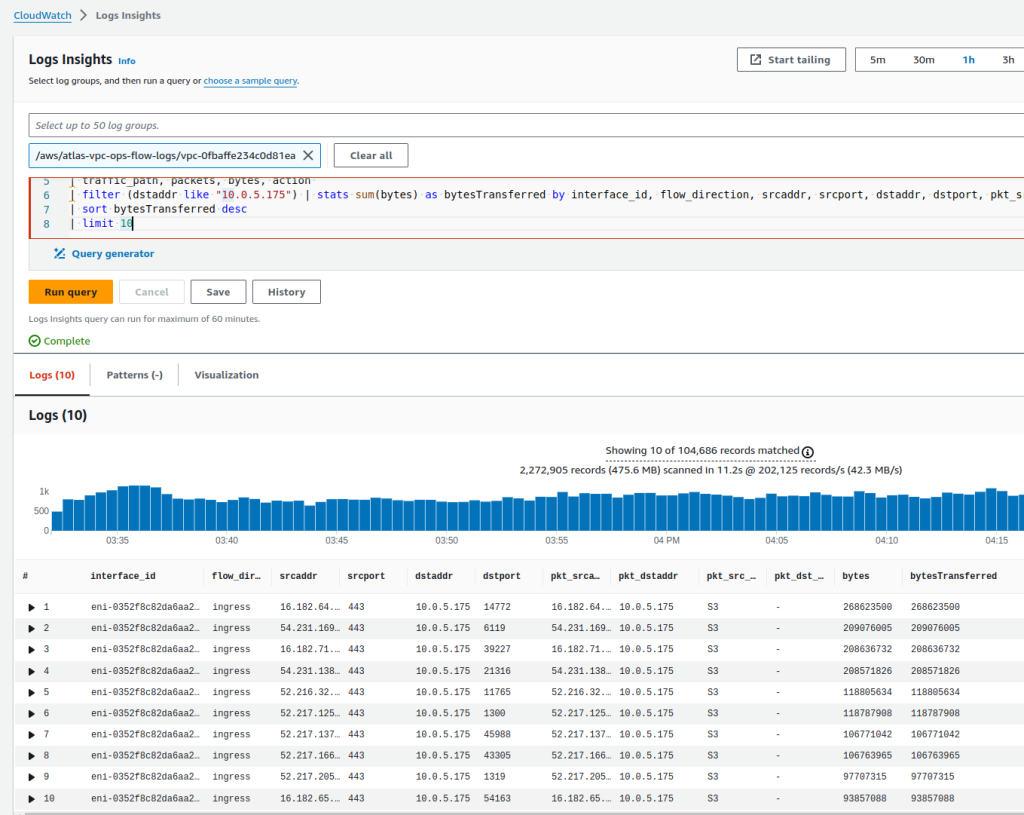Click the Info link beside Logs Insights heading
This screenshot has width=1024, height=815.
(126, 60)
